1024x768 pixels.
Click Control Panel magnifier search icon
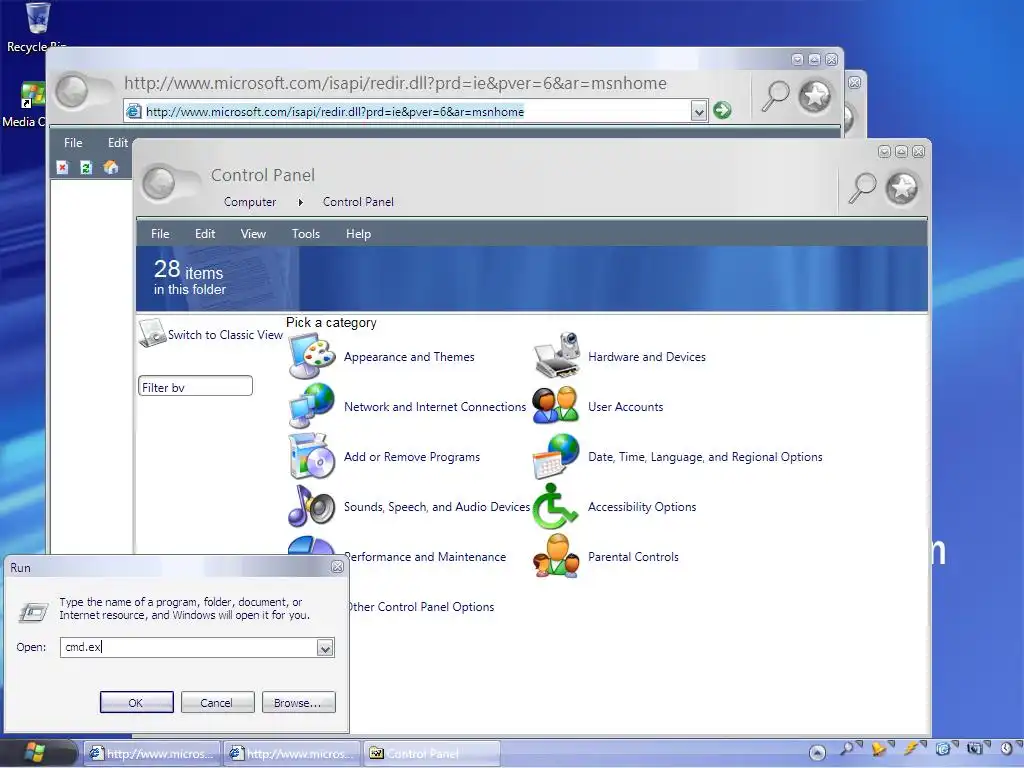point(862,189)
